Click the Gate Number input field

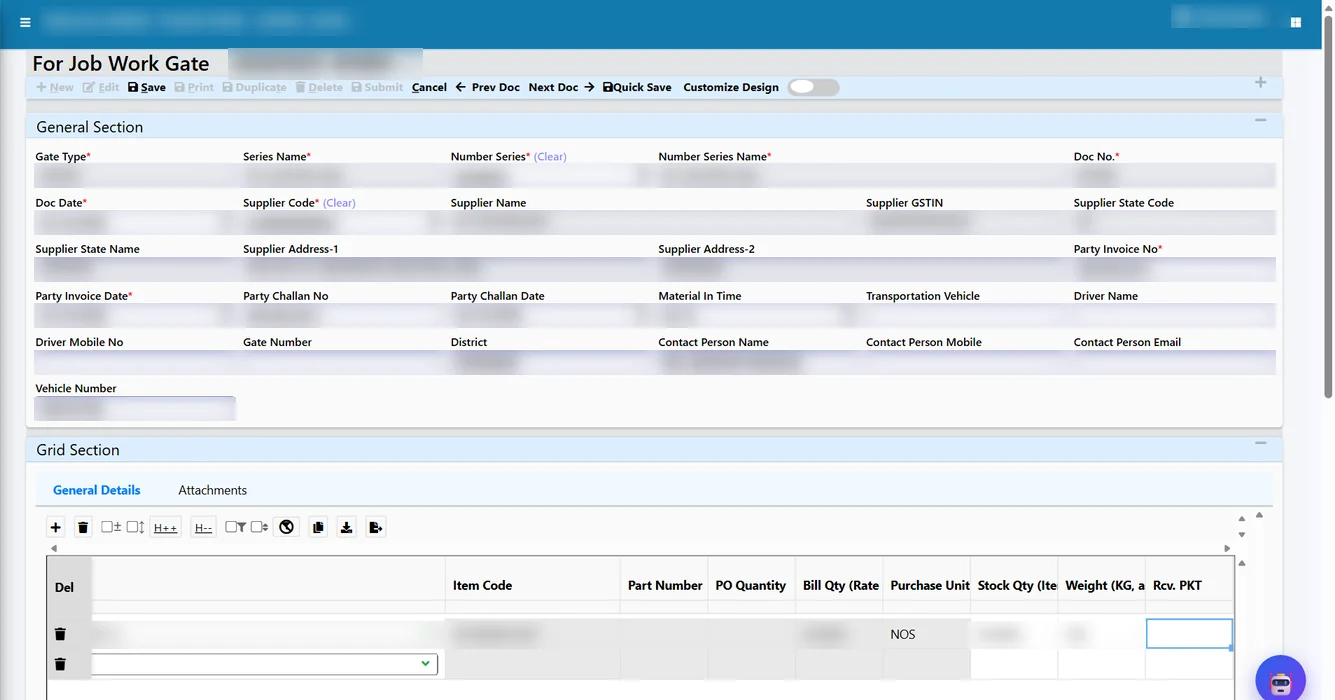pyautogui.click(x=343, y=361)
